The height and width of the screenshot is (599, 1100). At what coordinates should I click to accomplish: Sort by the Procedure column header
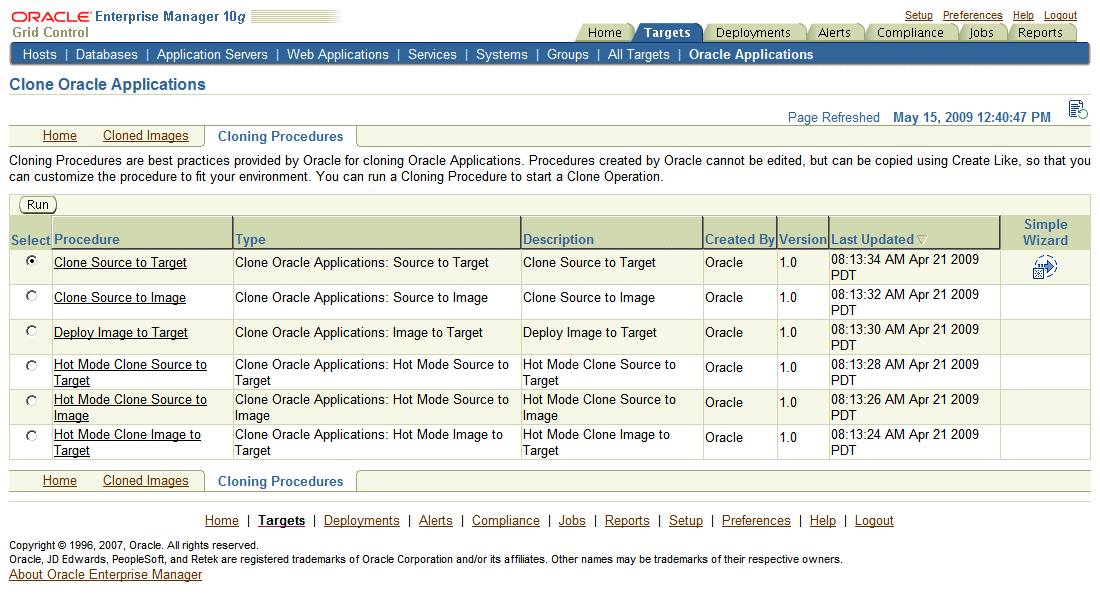tap(86, 239)
